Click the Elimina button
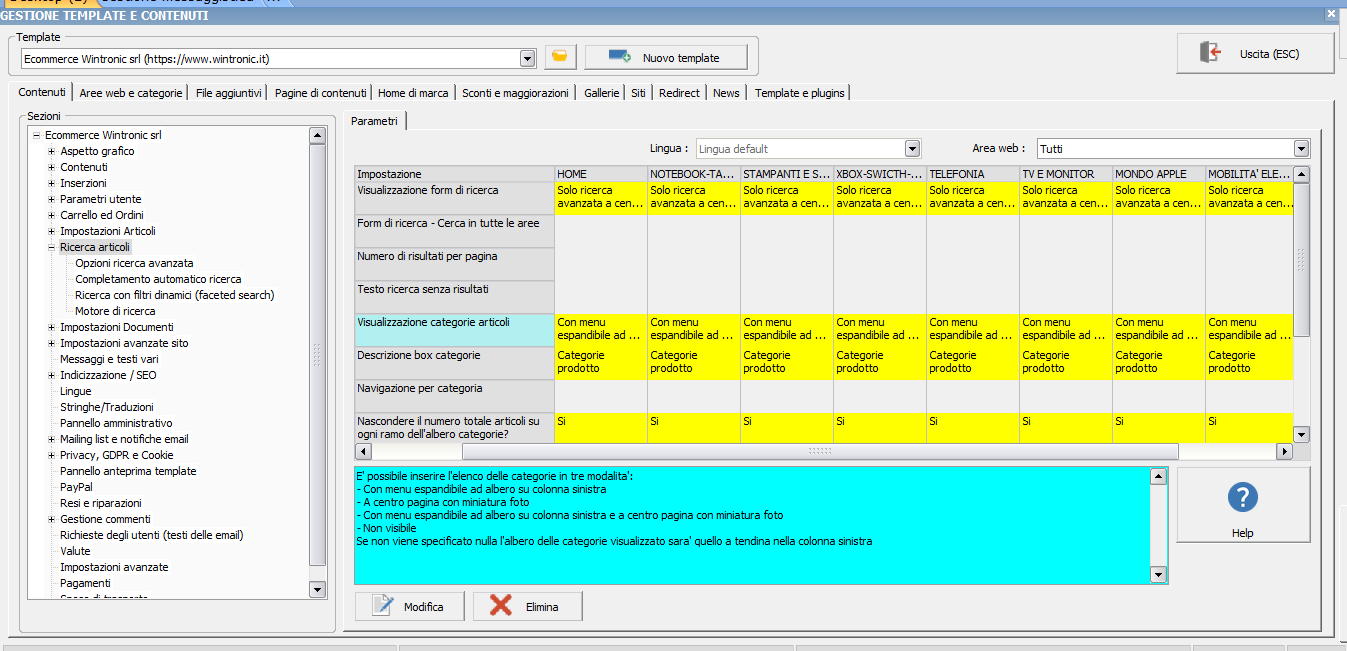The width and height of the screenshot is (1347, 651). click(x=528, y=606)
